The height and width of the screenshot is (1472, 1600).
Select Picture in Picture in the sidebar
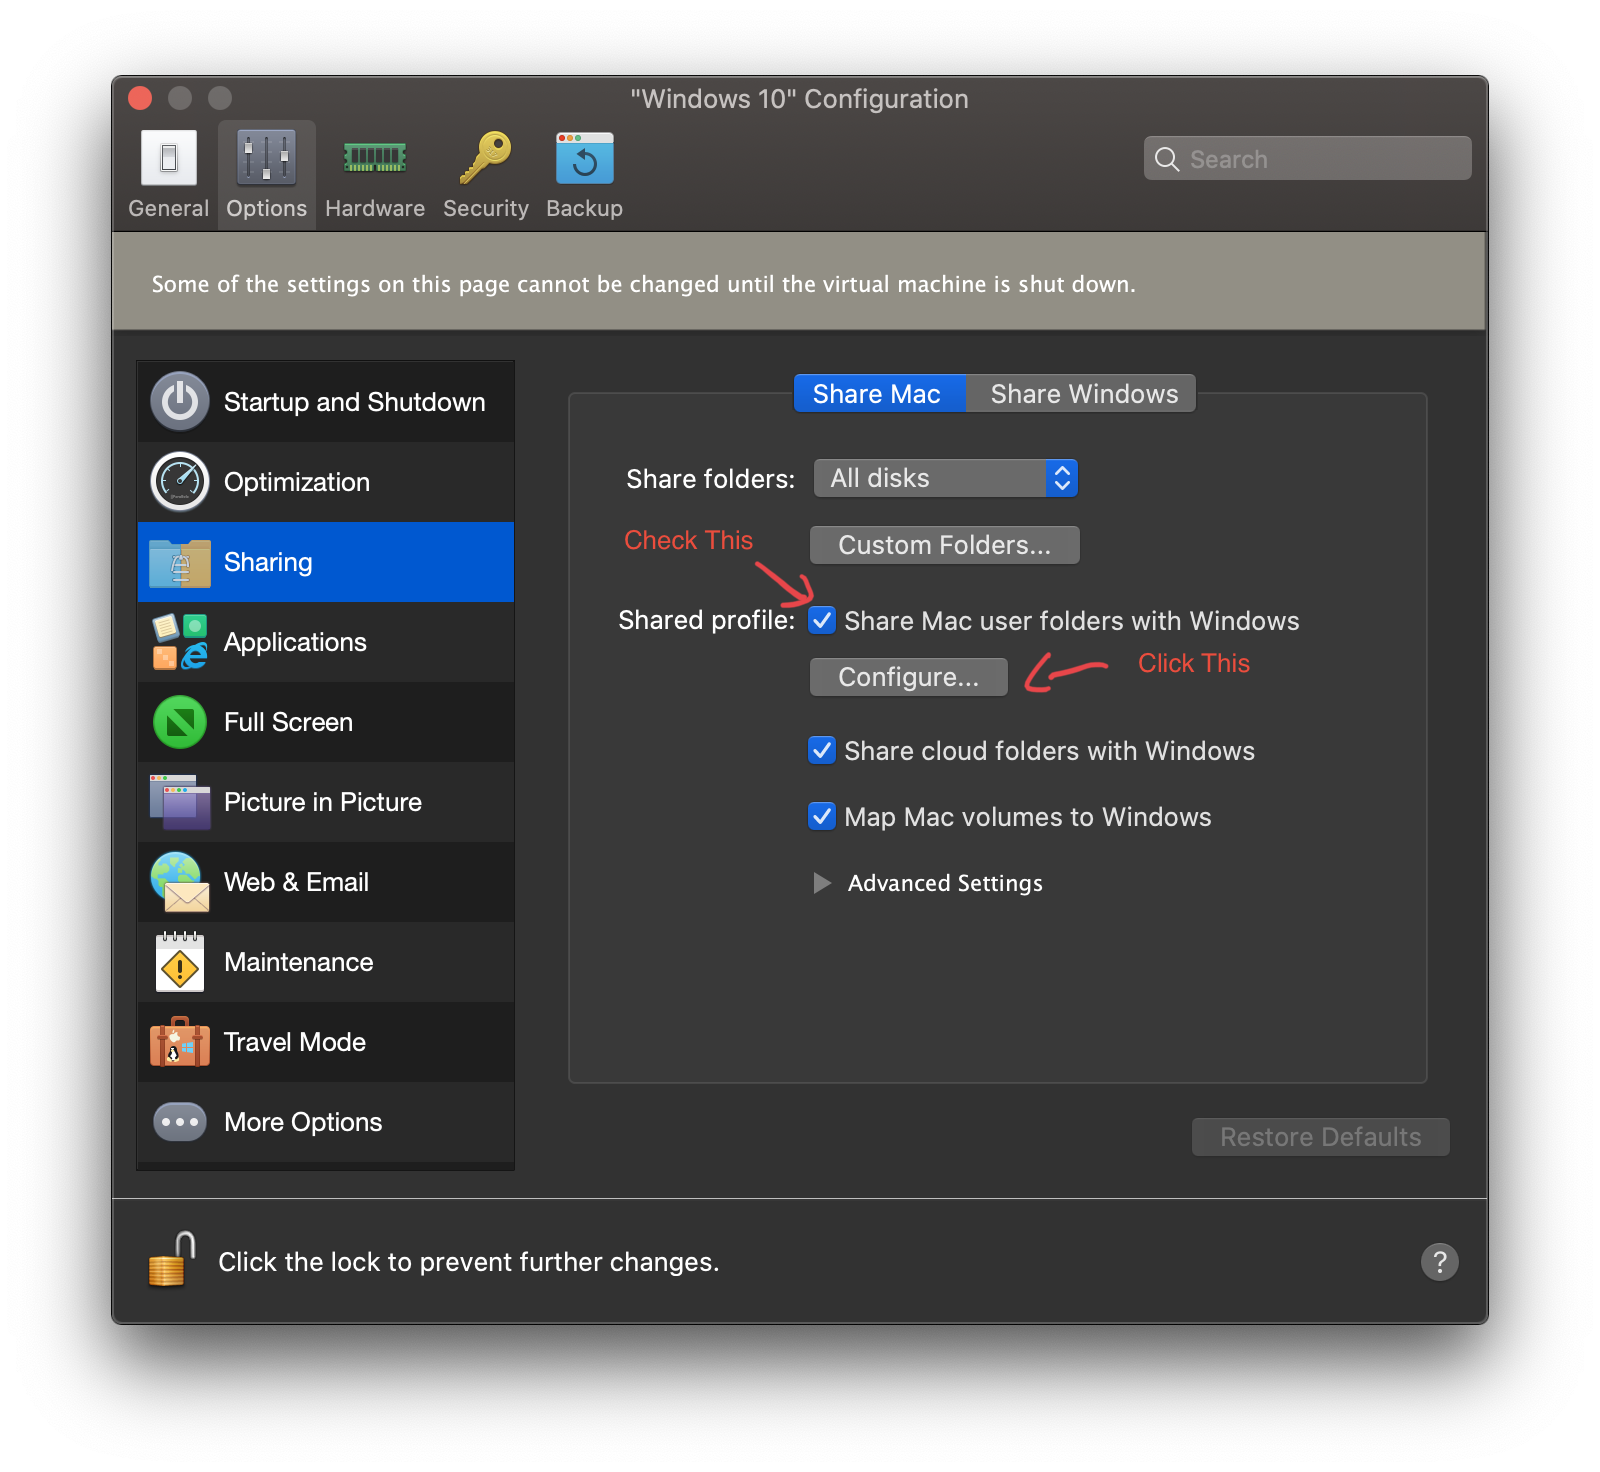click(x=326, y=802)
